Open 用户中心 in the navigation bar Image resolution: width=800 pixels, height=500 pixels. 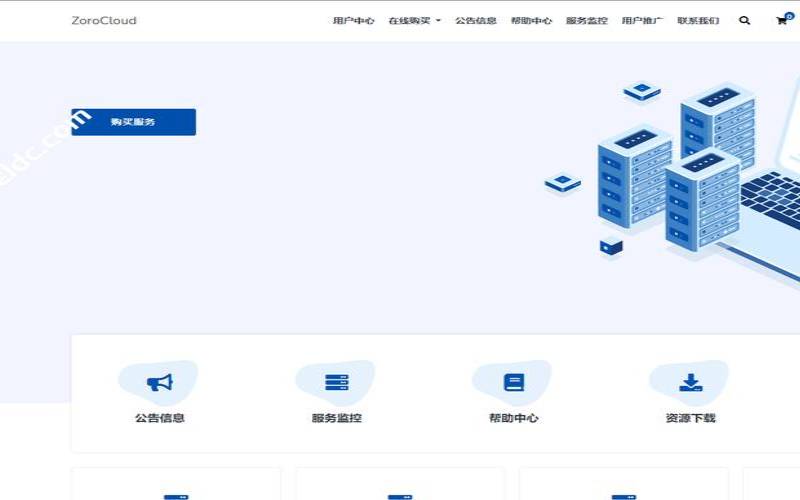354,20
